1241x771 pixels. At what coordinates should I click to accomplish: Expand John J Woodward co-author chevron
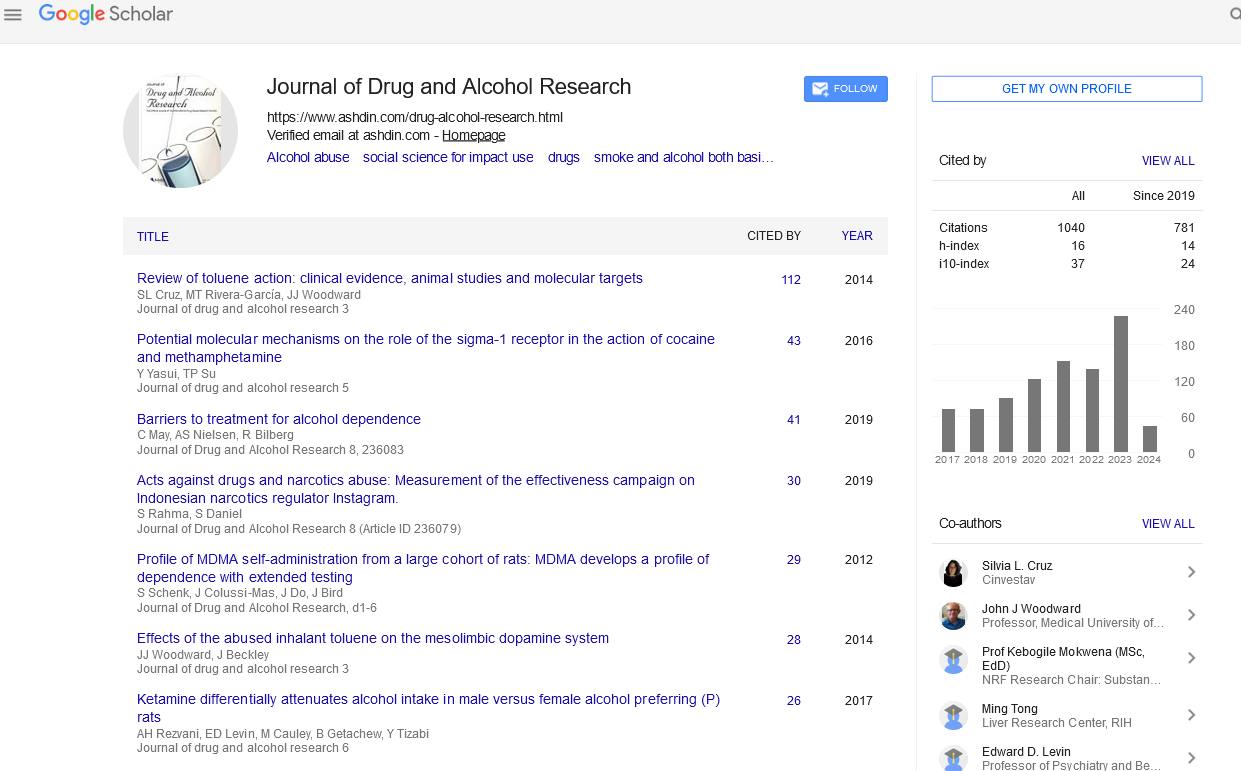[1191, 615]
